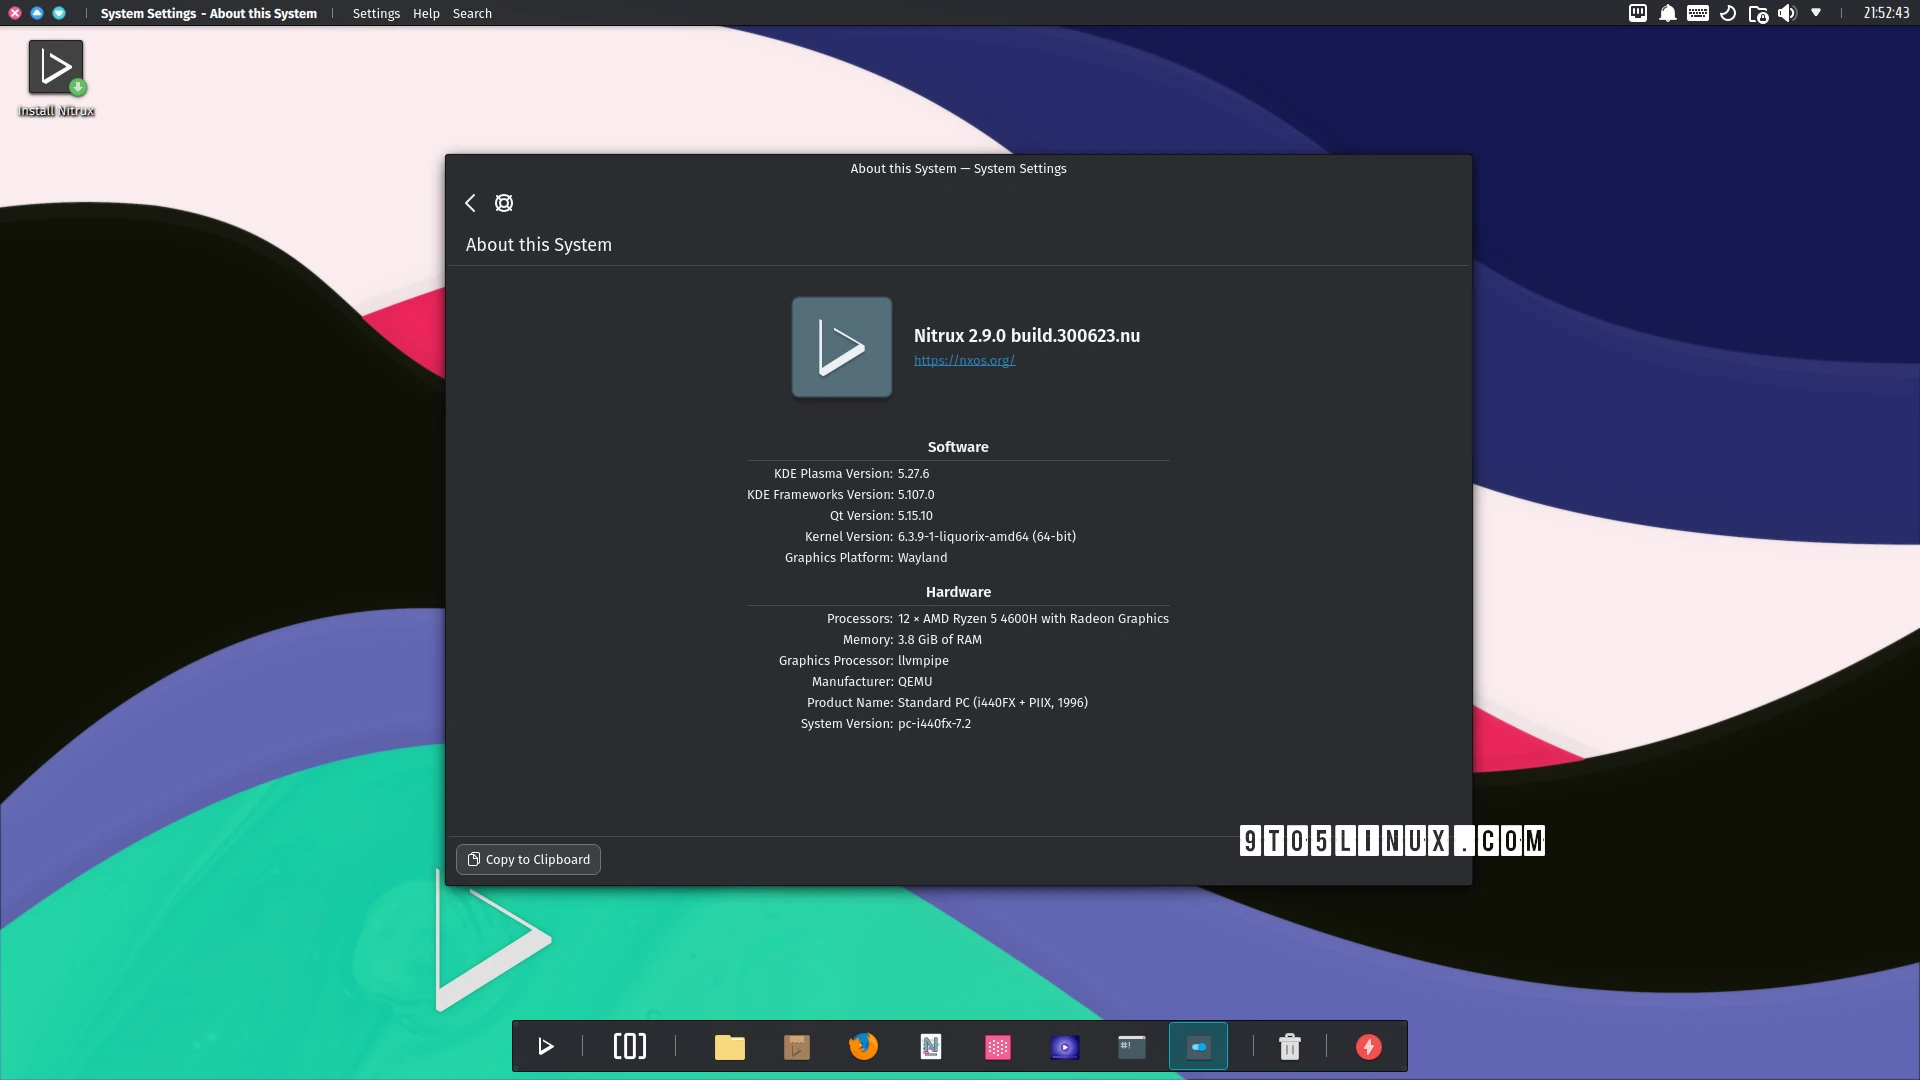This screenshot has width=1920, height=1080.
Task: Click the Firefox browser taskbar icon
Action: pos(864,1046)
